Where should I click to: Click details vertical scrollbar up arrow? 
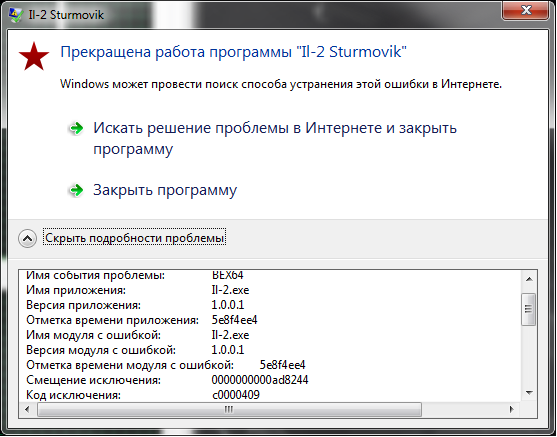click(x=529, y=279)
